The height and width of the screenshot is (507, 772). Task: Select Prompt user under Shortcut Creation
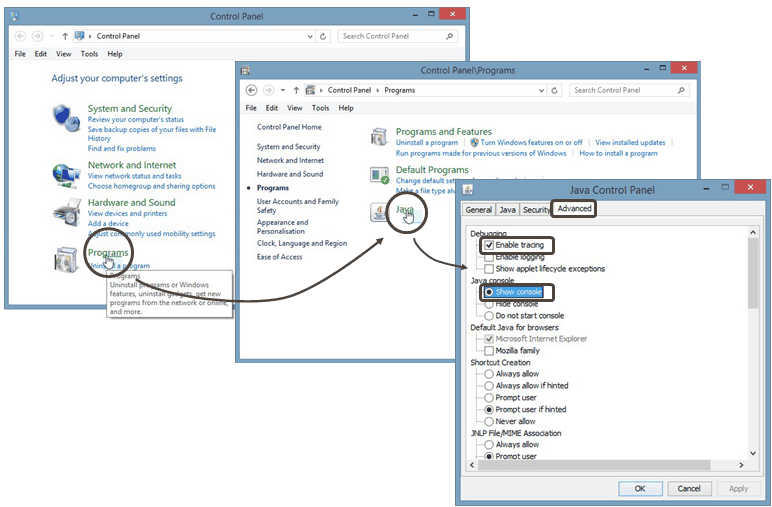tap(489, 397)
